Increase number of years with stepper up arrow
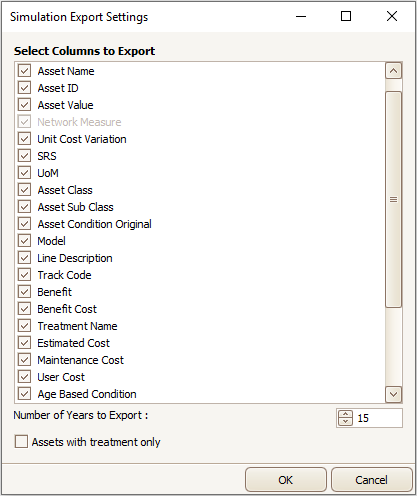 pos(345,414)
